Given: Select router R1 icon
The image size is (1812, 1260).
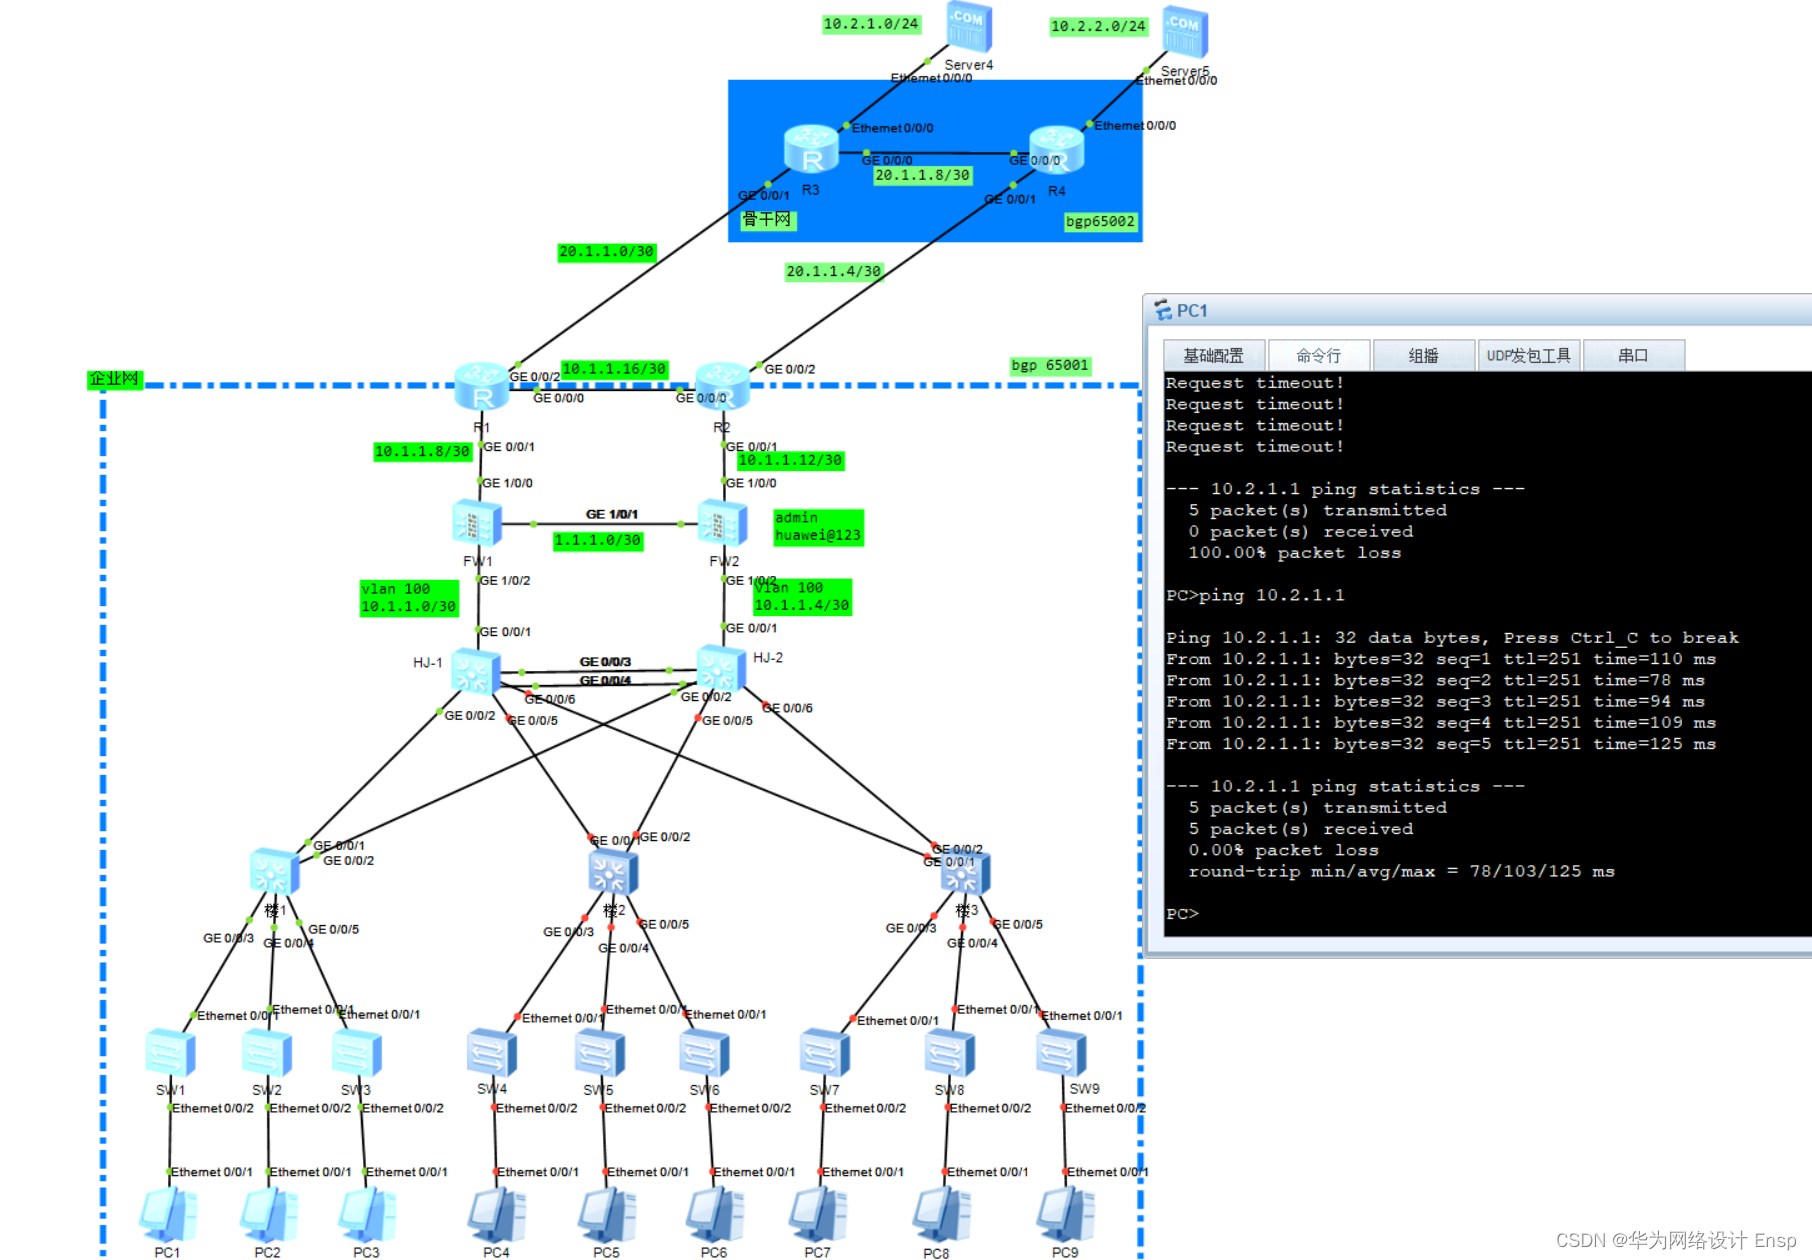Looking at the screenshot, I should [482, 387].
